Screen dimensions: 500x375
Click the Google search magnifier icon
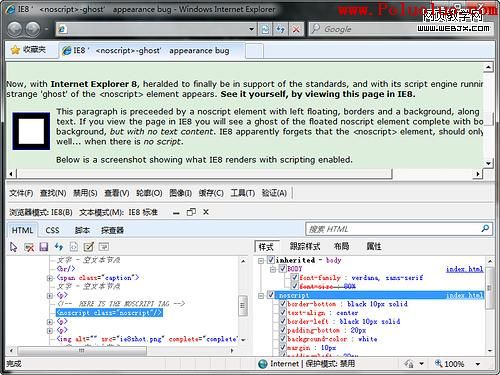point(315,29)
